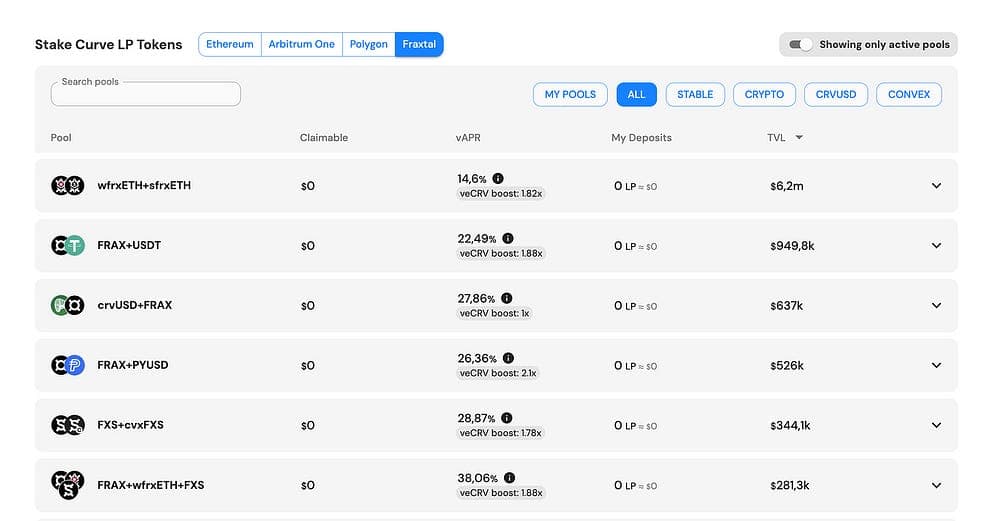
Task: Click the vAPR column header
Action: click(468, 138)
